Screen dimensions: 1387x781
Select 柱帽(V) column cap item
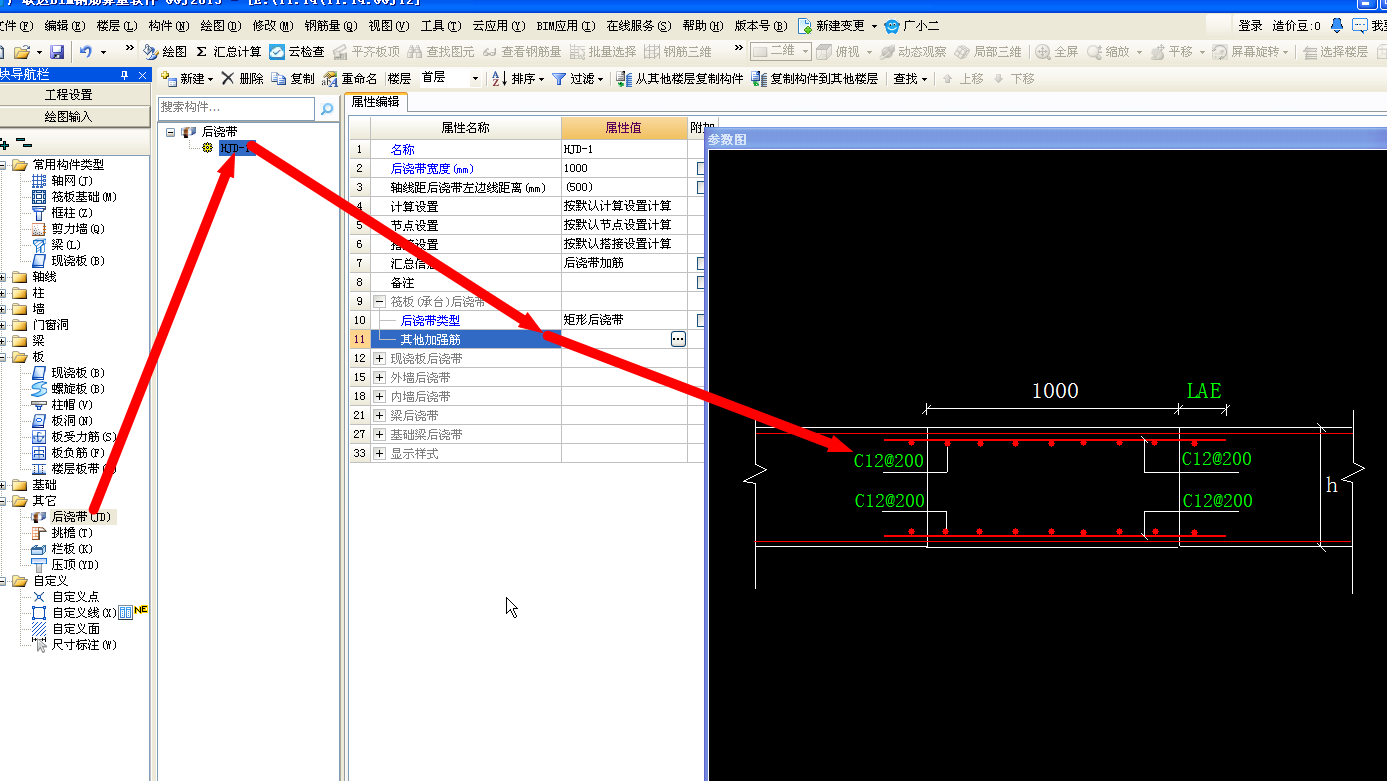point(71,404)
